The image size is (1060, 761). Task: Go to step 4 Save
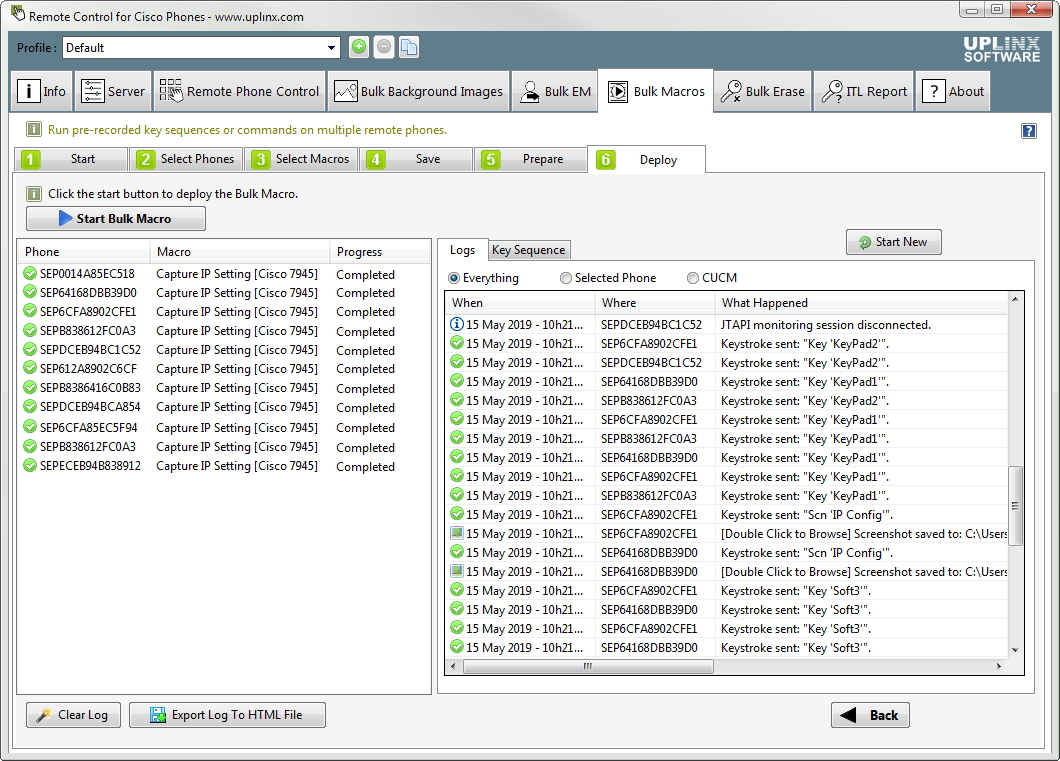(416, 159)
